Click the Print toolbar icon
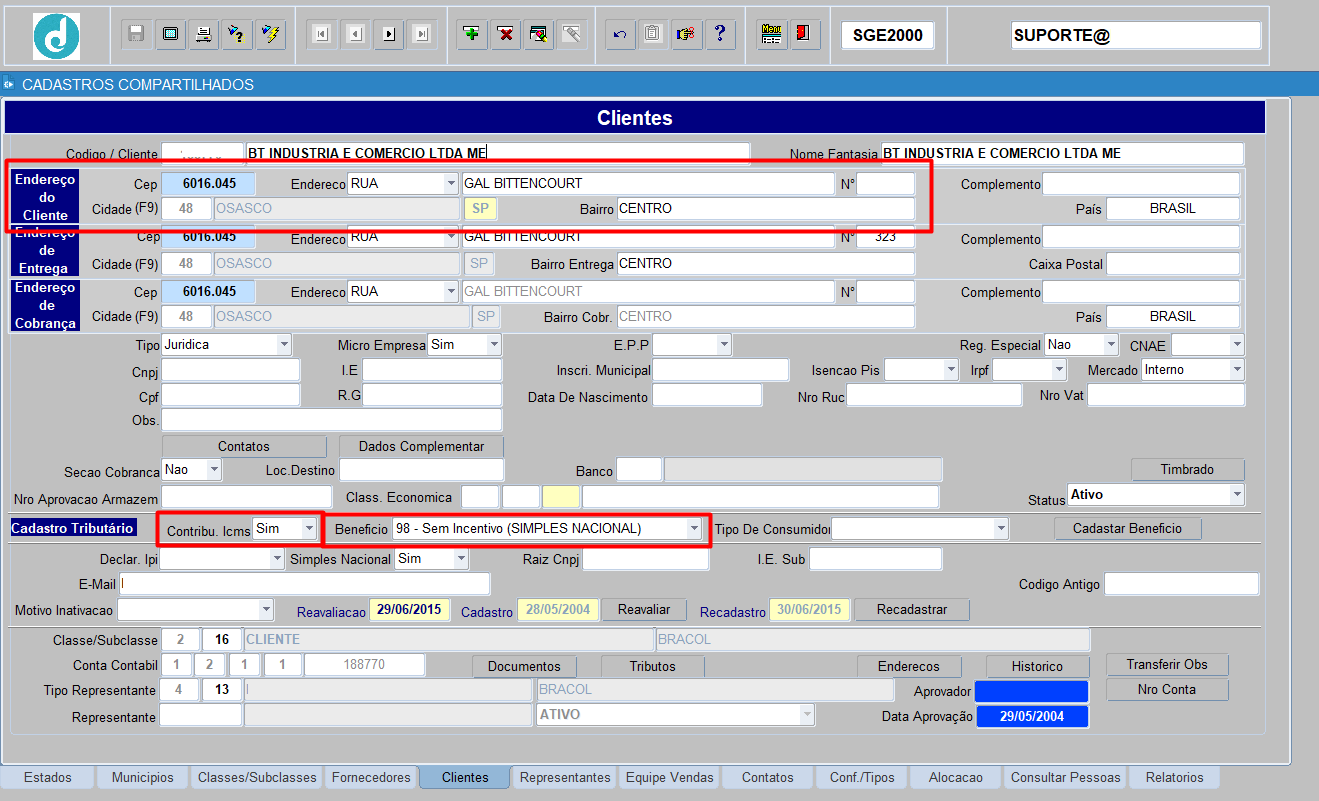 coord(203,34)
